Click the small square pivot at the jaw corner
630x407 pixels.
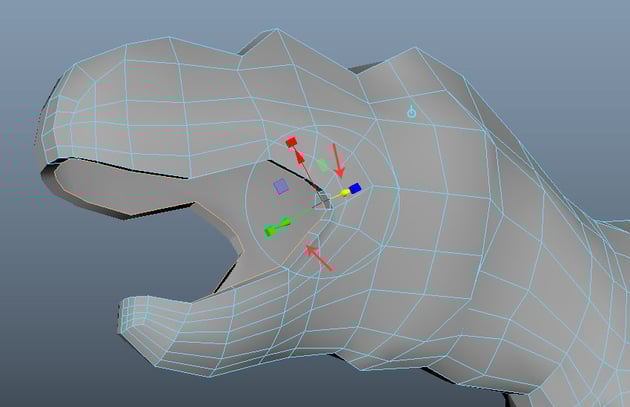(324, 201)
